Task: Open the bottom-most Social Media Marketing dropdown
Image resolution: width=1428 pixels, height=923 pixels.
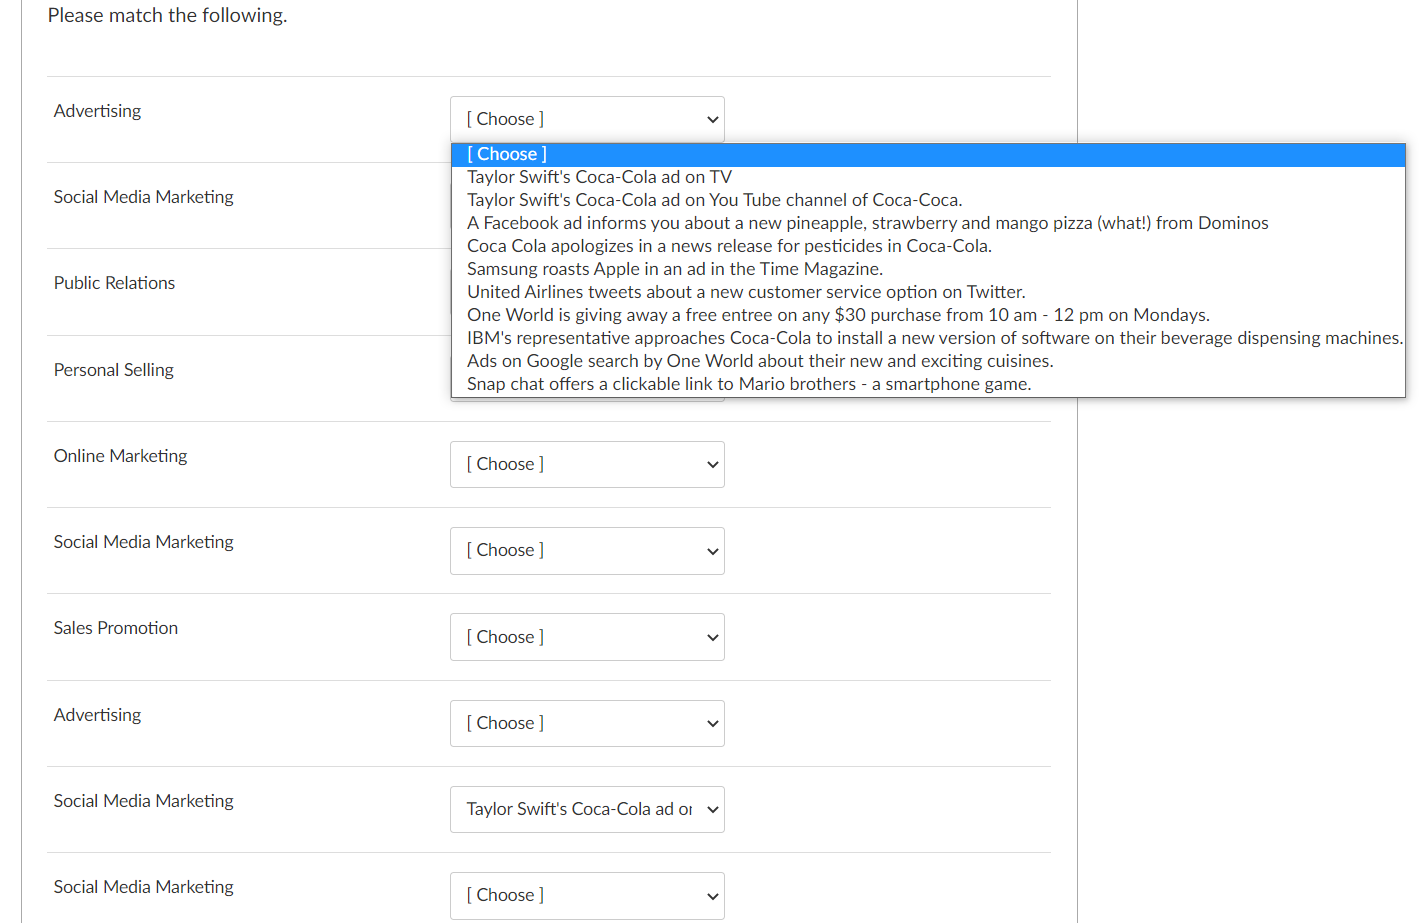Action: [x=587, y=895]
